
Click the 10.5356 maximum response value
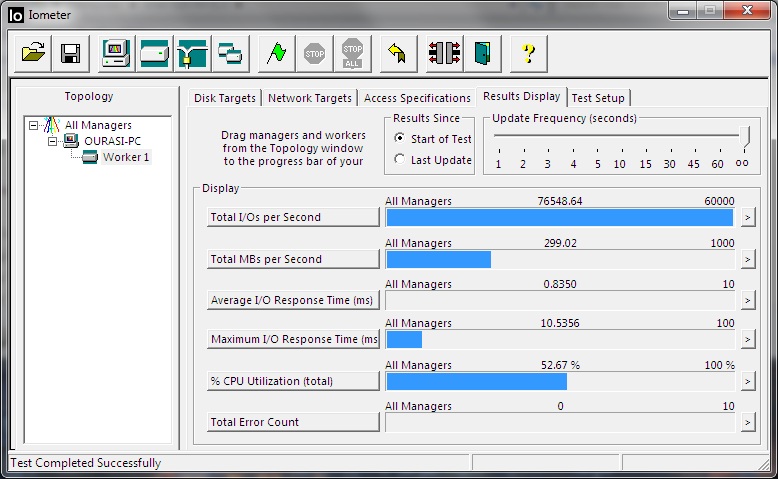click(x=560, y=323)
